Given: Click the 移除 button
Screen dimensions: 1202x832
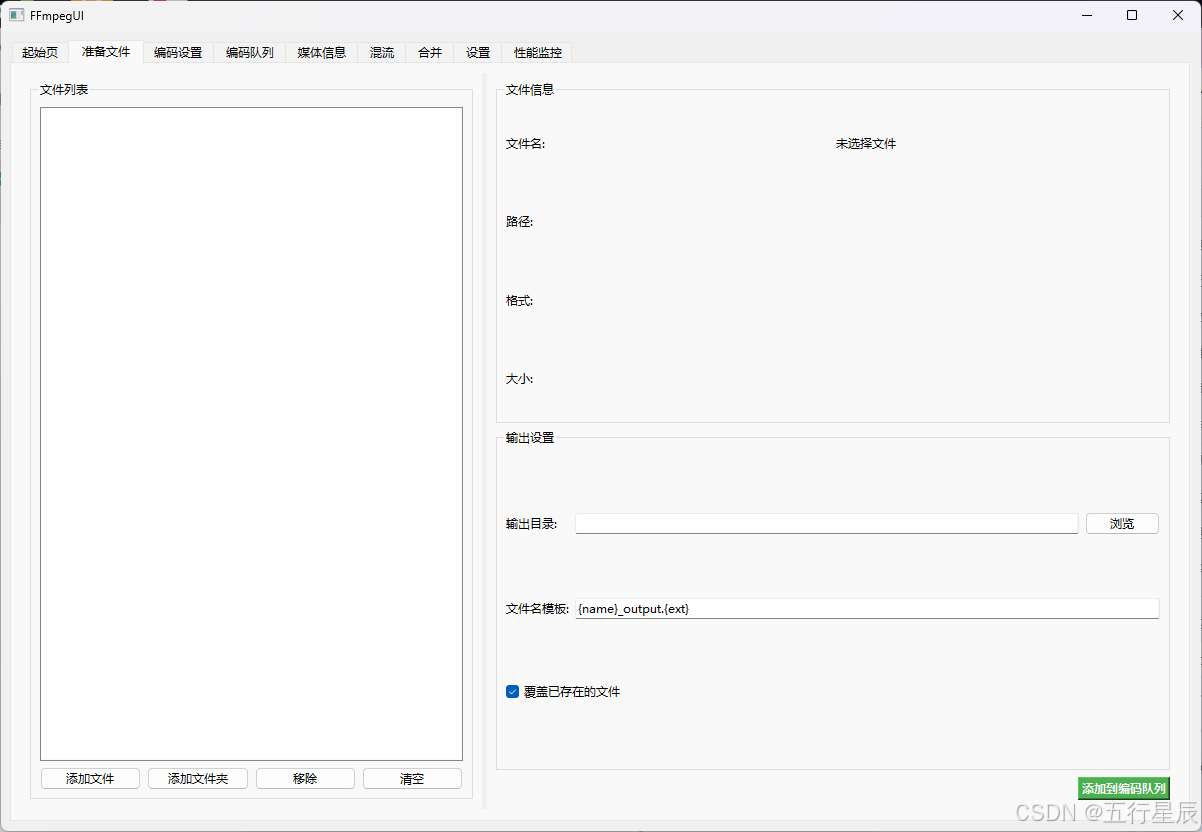Looking at the screenshot, I should coord(305,779).
